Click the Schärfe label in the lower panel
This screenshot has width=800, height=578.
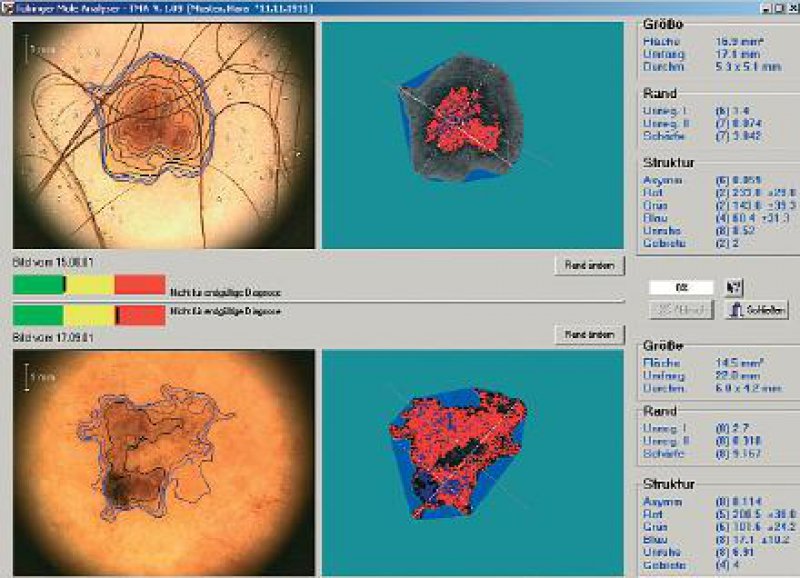(664, 454)
